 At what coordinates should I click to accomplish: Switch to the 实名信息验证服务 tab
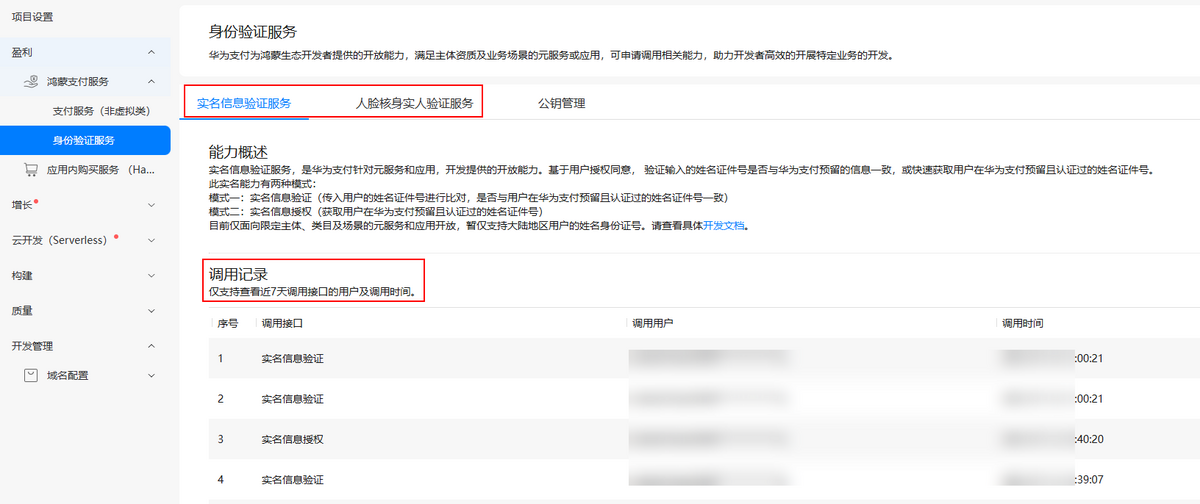[x=244, y=103]
